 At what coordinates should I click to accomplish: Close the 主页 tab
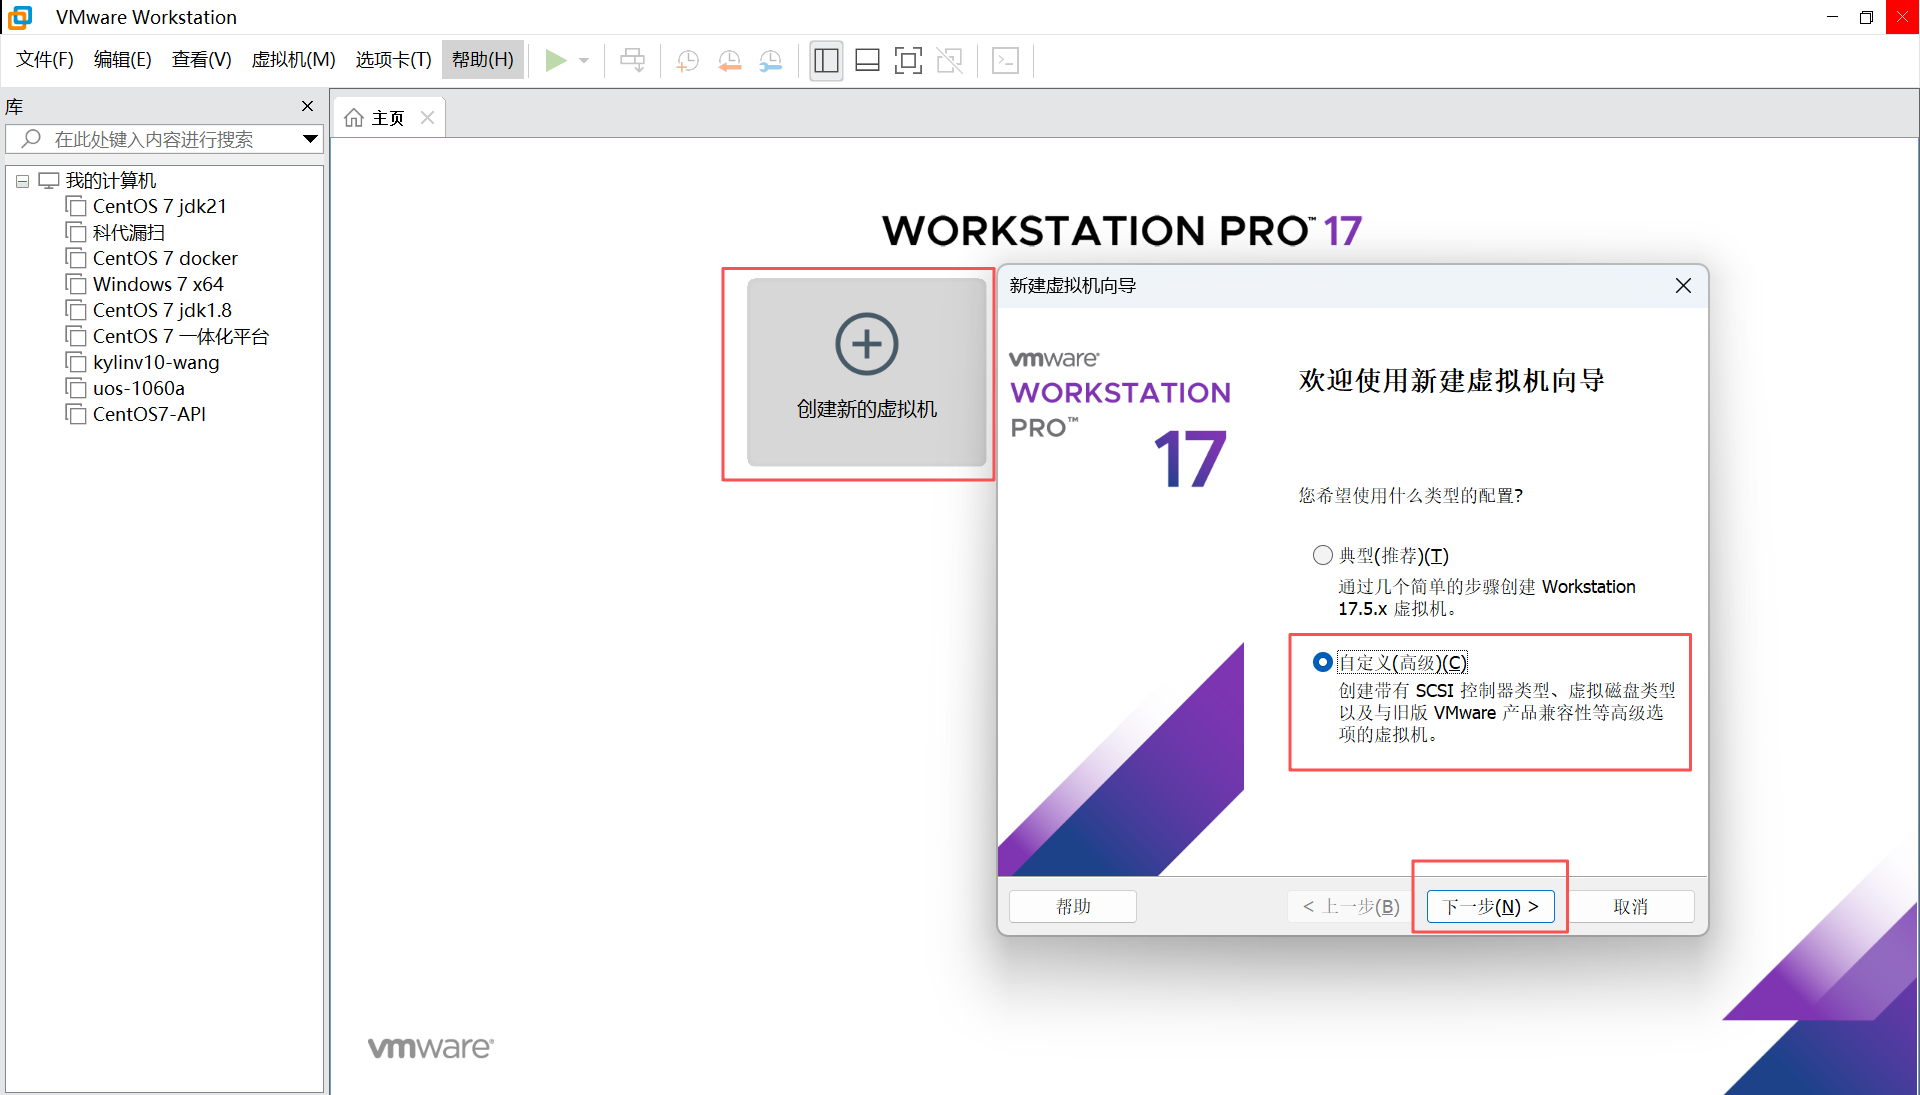427,118
